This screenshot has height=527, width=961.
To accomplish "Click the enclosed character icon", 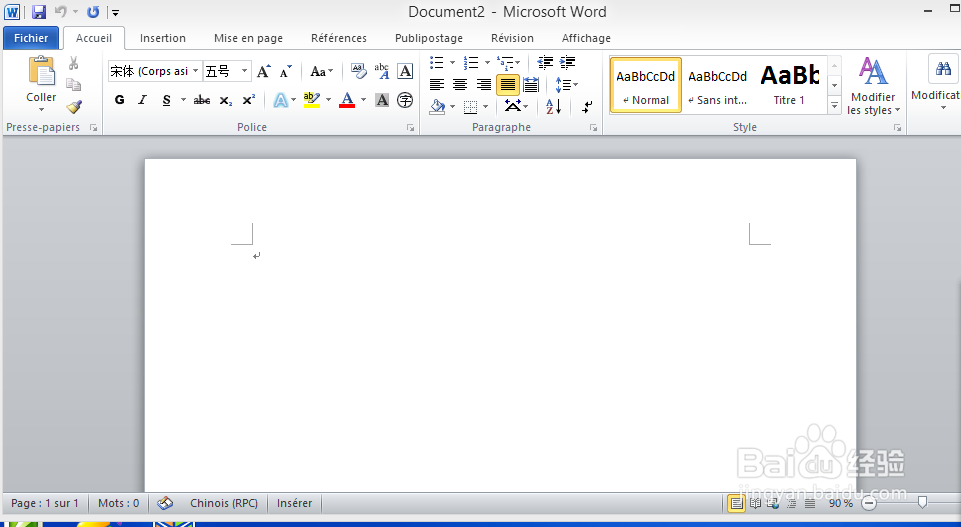I will [405, 100].
